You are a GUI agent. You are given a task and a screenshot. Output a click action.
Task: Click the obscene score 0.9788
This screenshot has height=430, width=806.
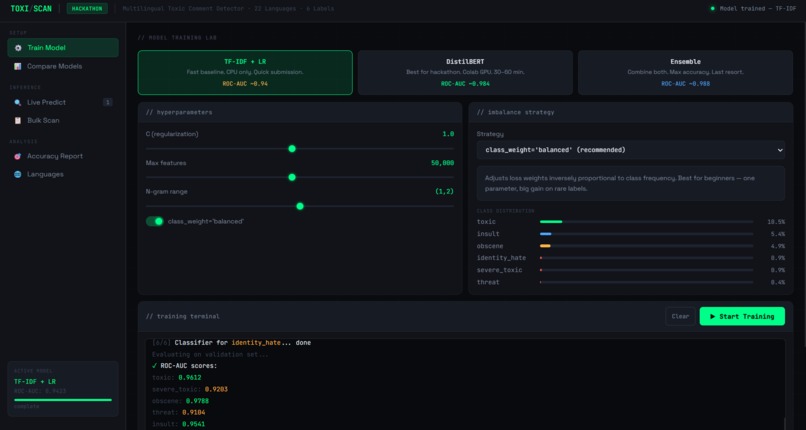(197, 401)
